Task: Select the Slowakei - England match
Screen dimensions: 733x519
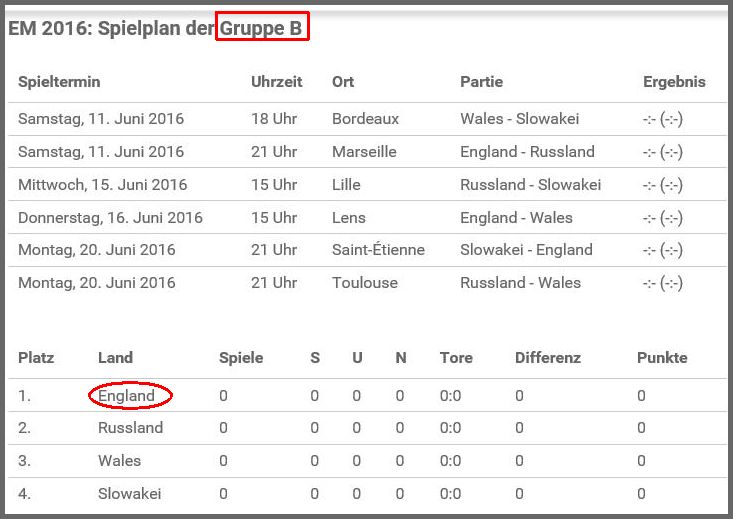Action: 526,250
